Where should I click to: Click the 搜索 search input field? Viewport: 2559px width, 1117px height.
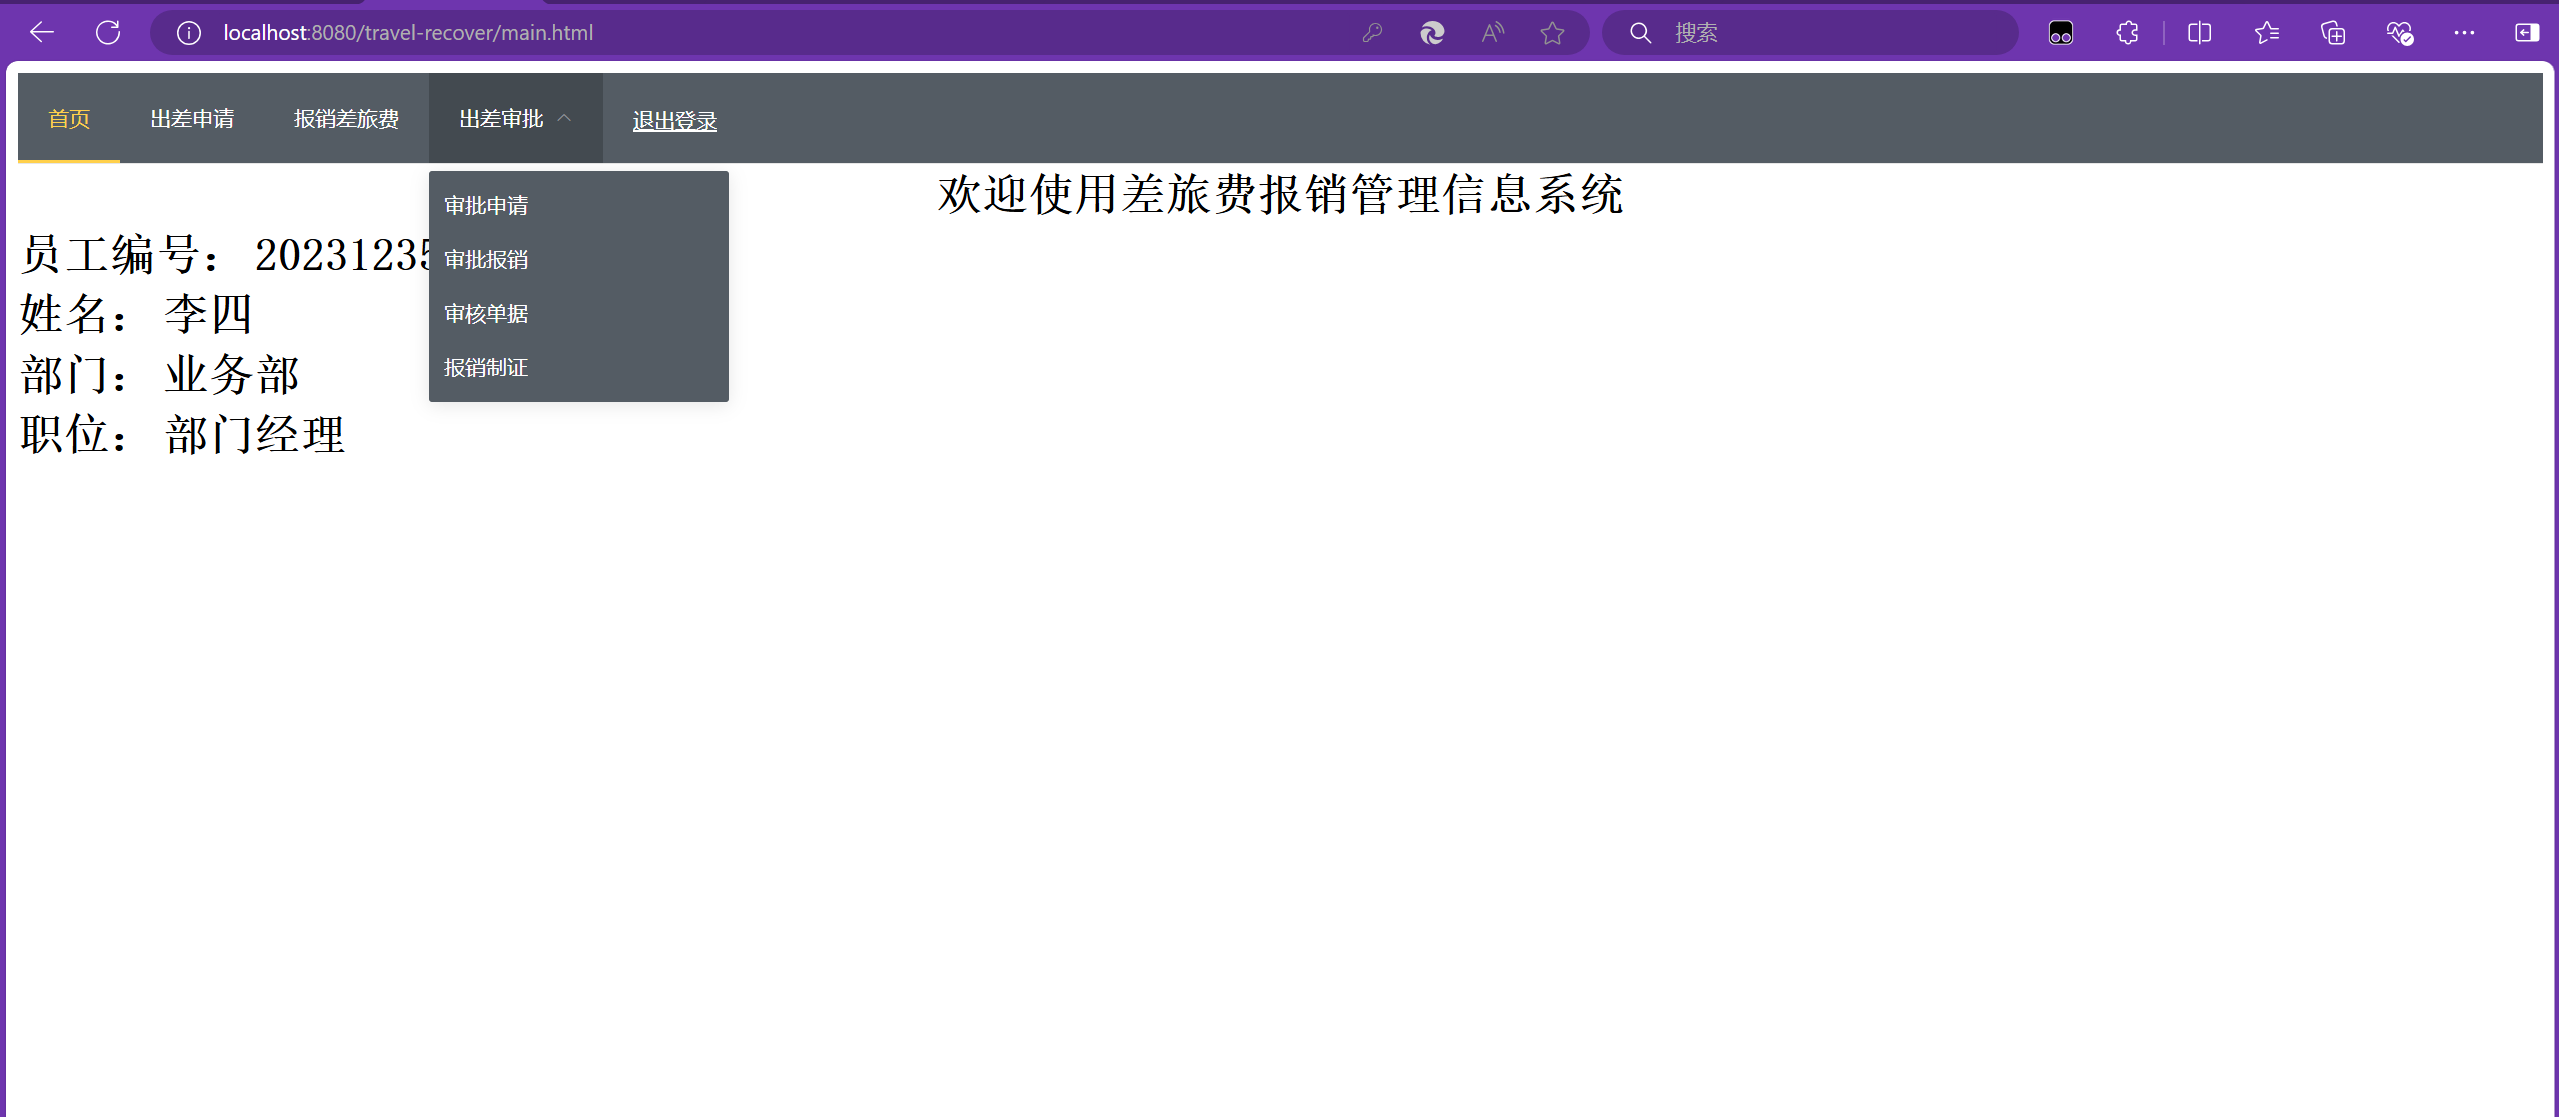[x=1830, y=33]
